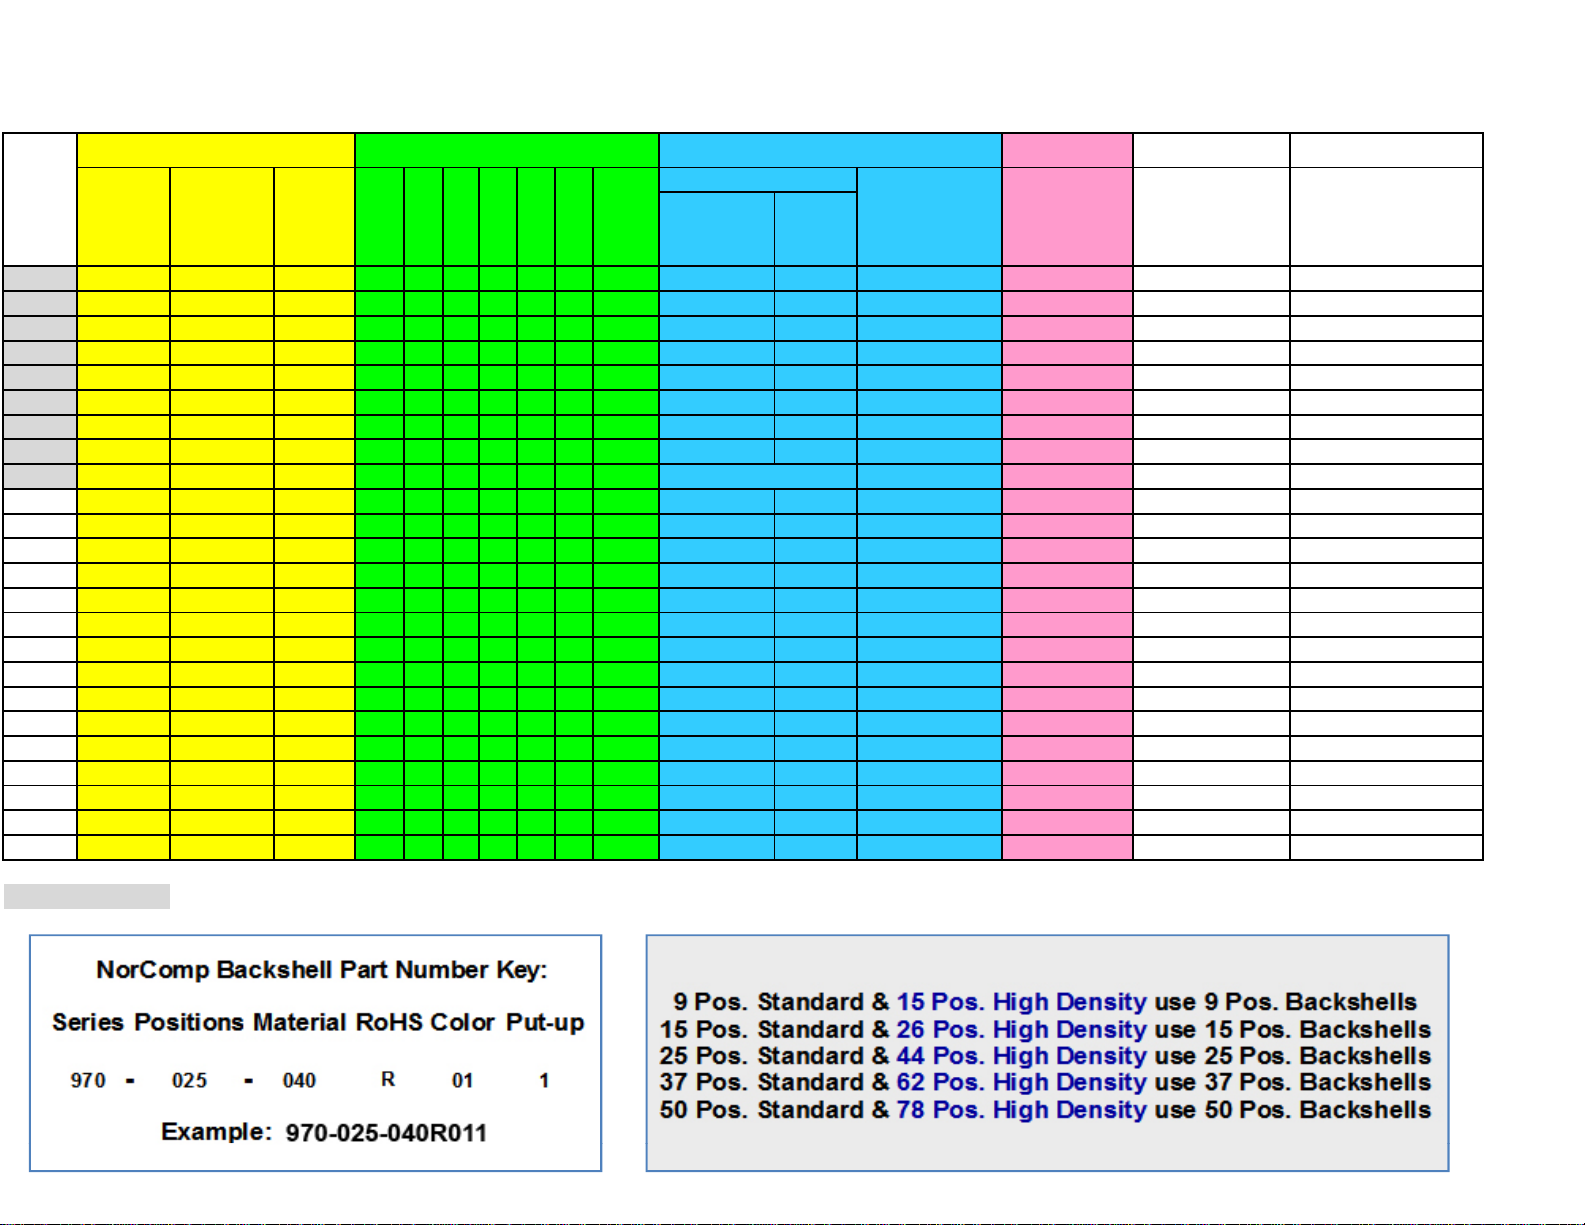Click the blue '78 Pos. High Density' text

1021,1110
